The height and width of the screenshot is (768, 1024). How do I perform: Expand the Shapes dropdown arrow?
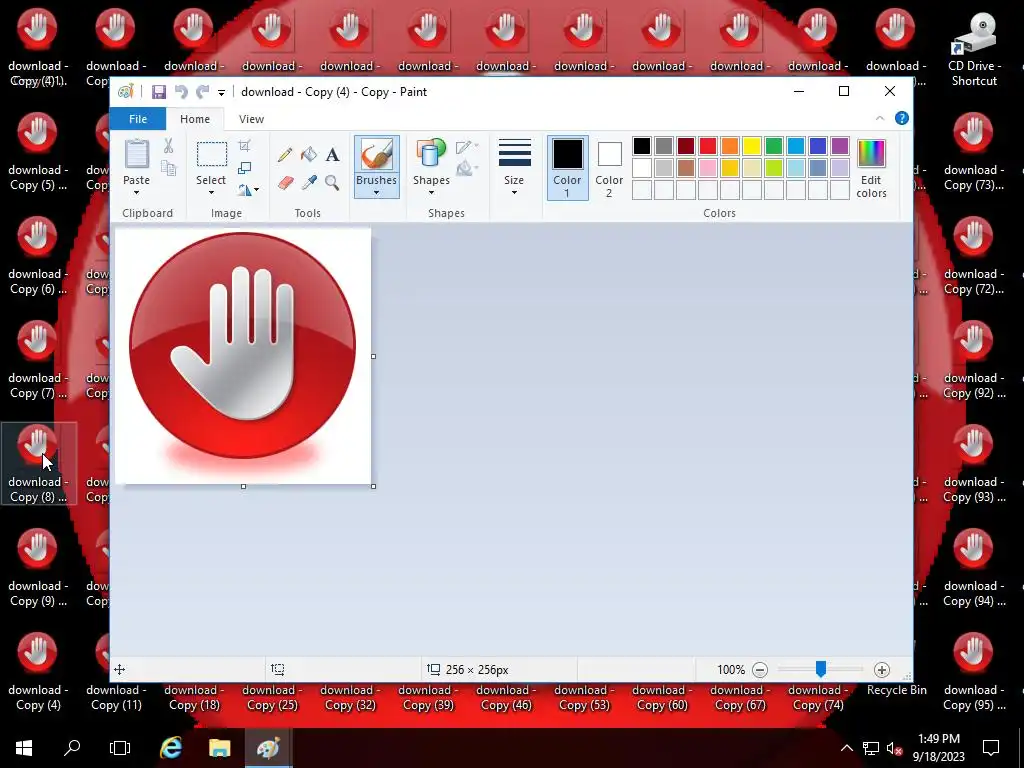pos(431,193)
